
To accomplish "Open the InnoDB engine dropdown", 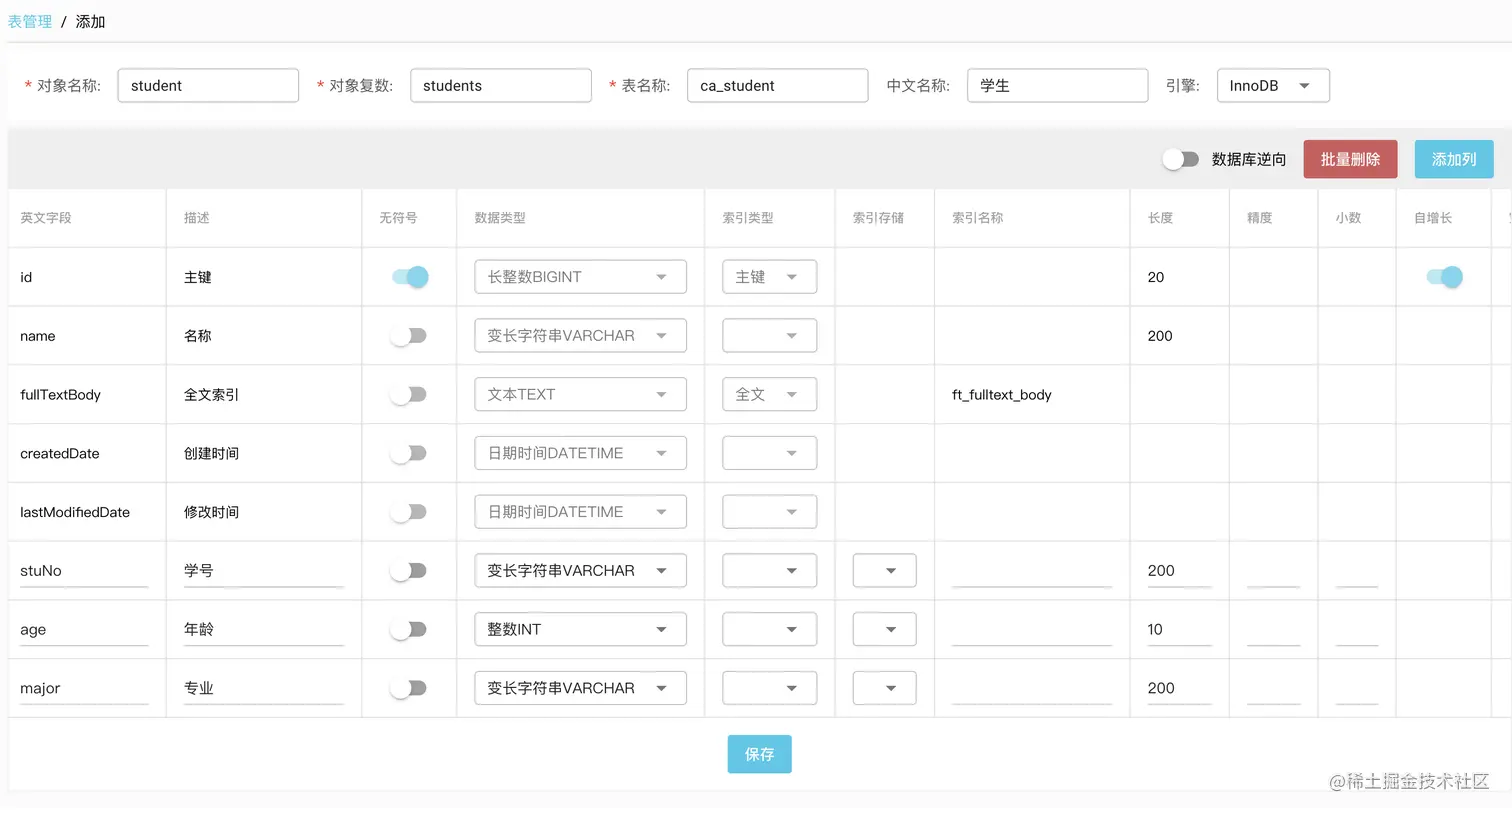I will tap(1271, 85).
